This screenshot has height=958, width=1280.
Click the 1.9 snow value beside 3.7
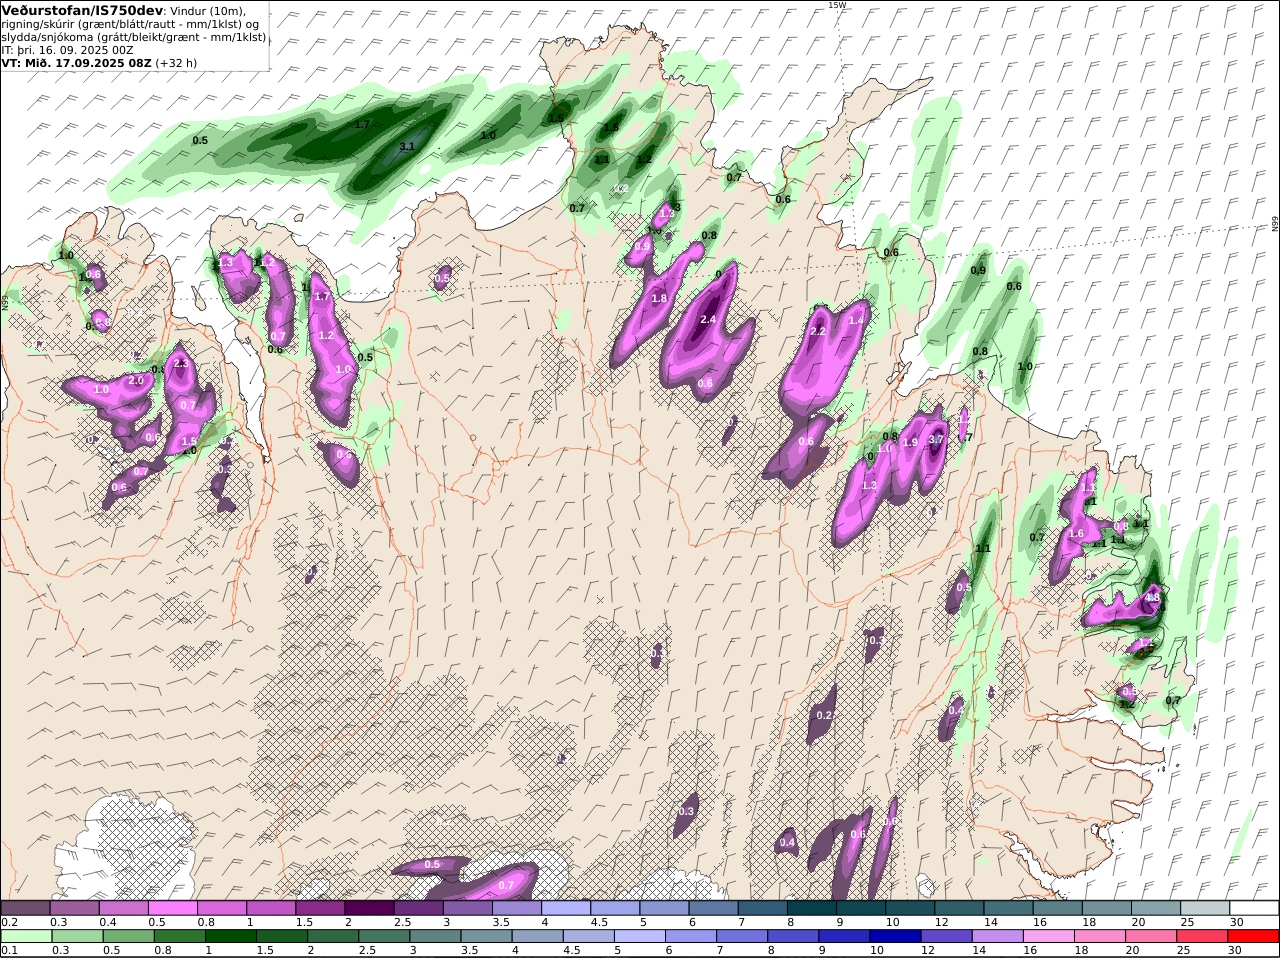point(910,442)
